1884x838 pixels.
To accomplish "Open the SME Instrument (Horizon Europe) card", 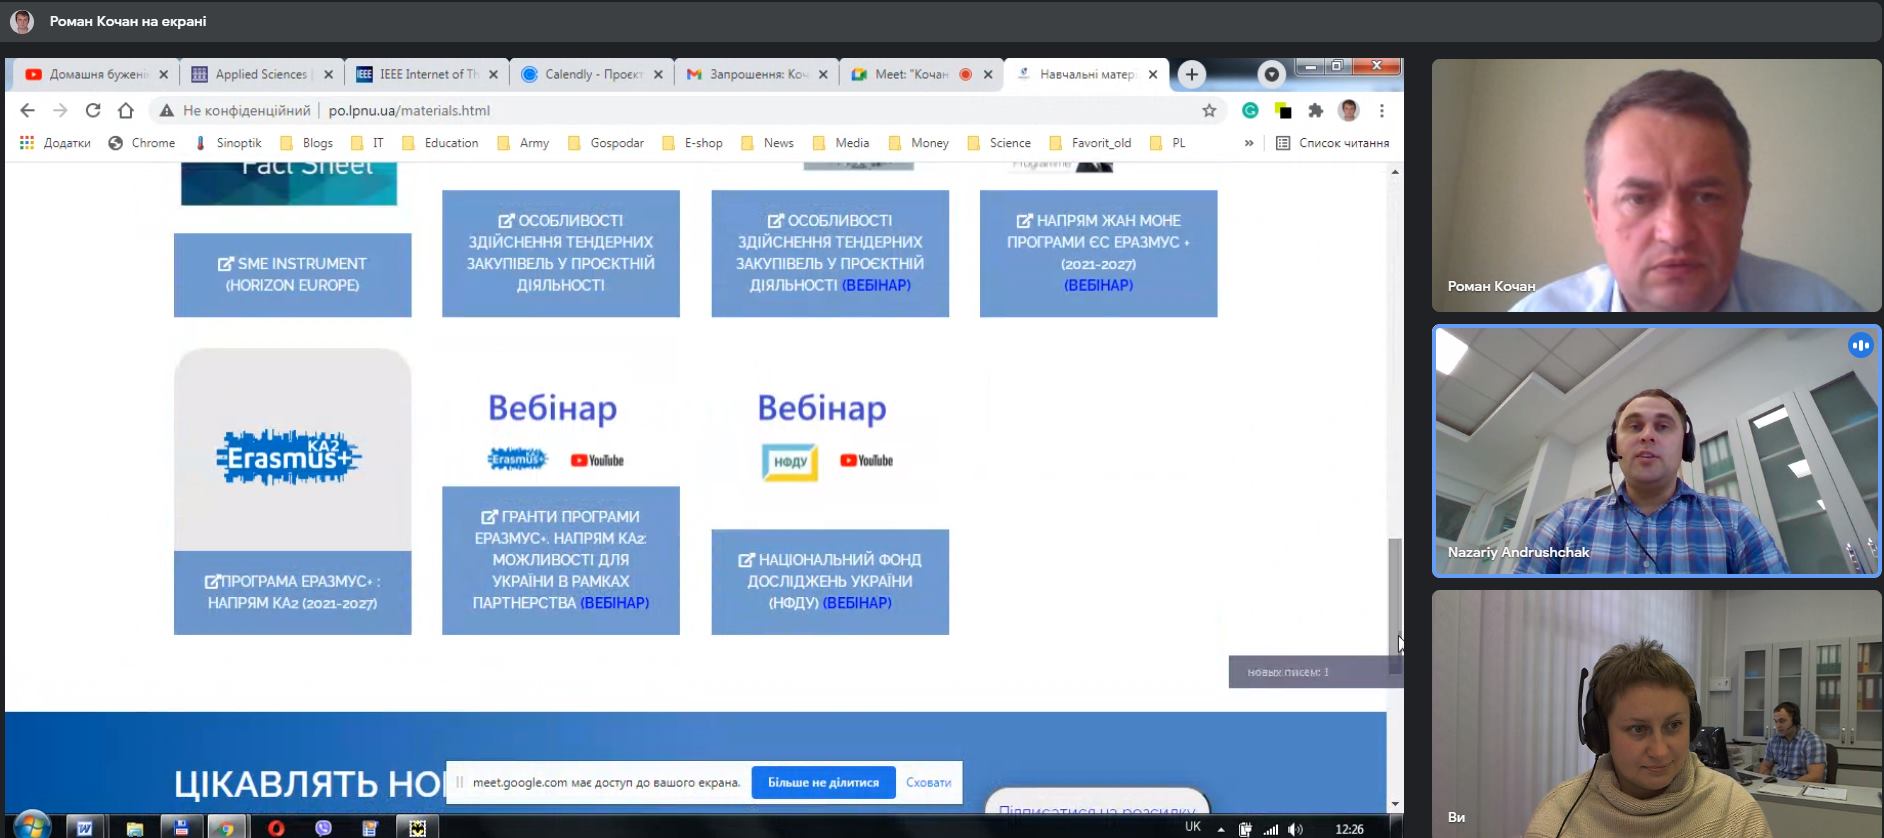I will click(292, 275).
